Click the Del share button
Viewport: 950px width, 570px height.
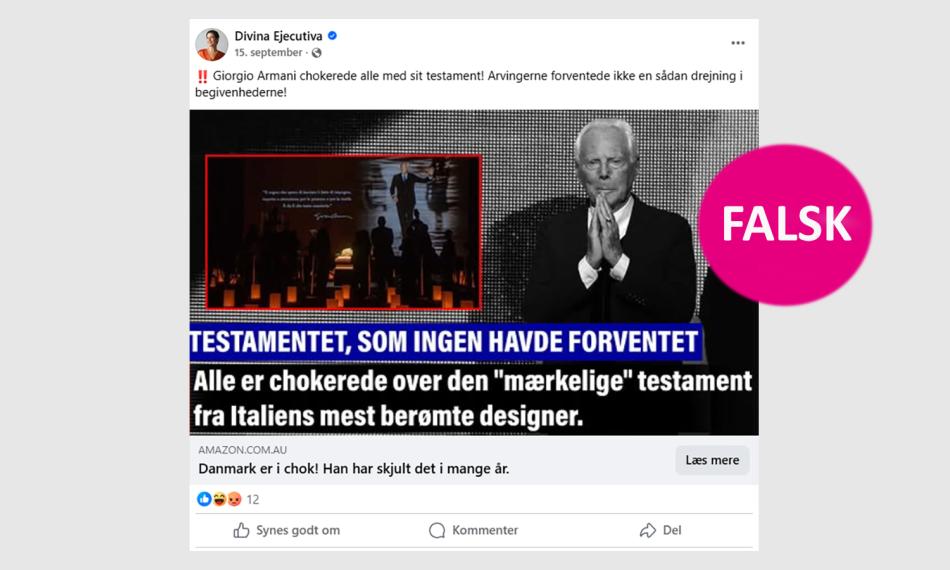(660, 530)
